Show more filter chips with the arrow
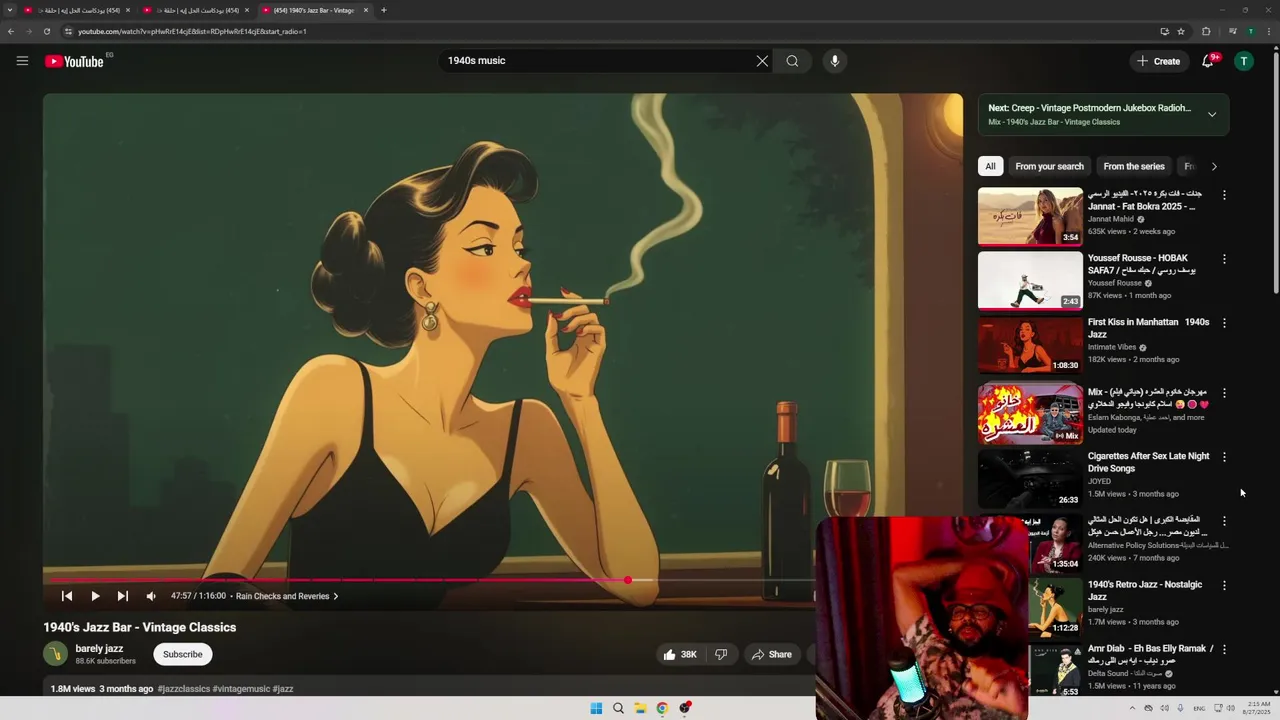Viewport: 1280px width, 720px height. tap(1214, 166)
